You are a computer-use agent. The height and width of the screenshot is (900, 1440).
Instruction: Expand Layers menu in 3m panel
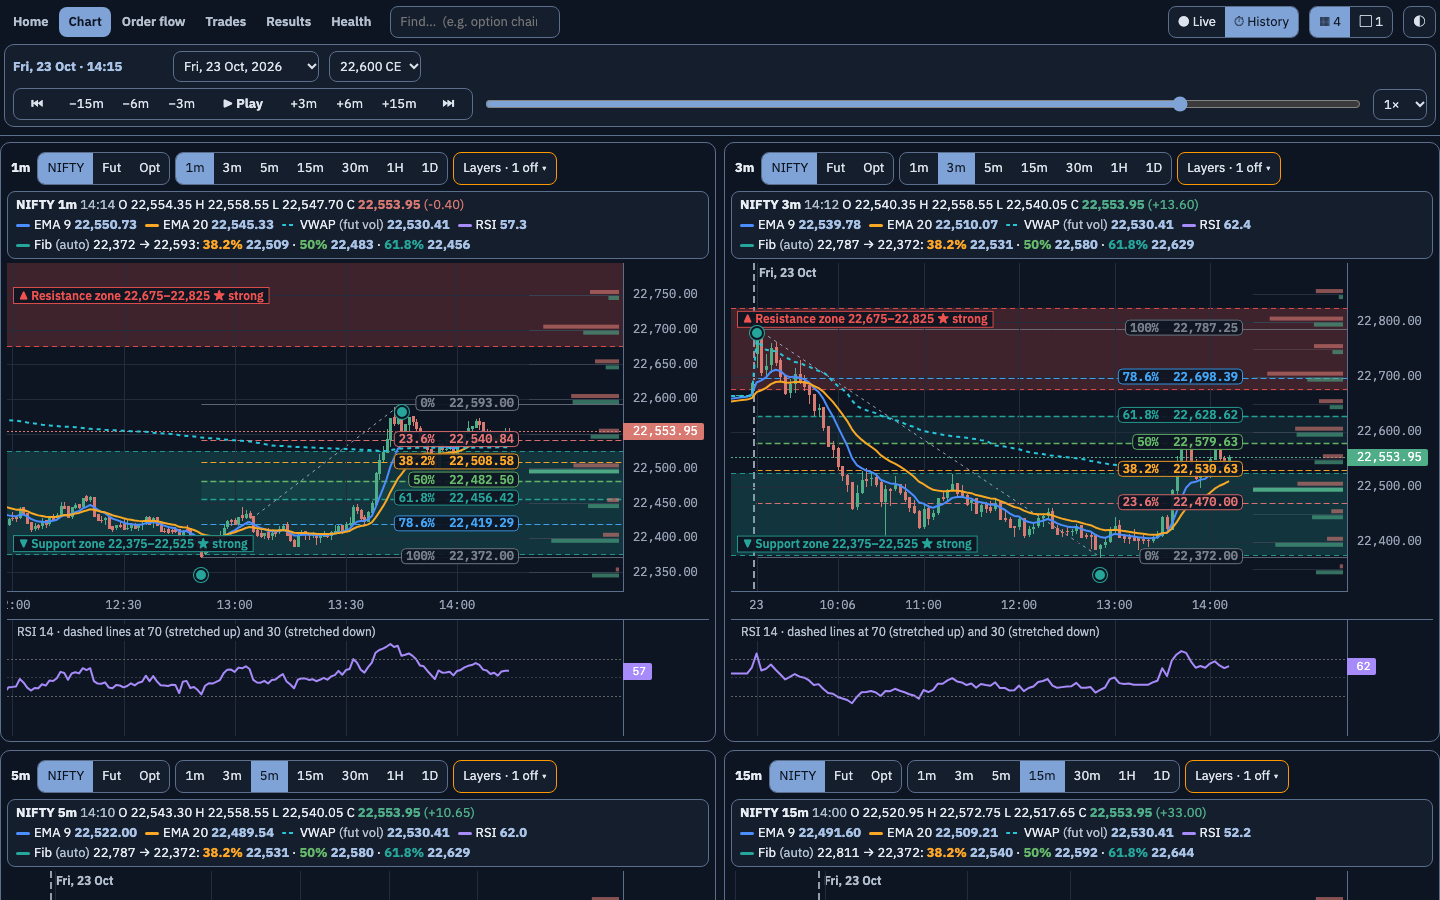click(1229, 168)
